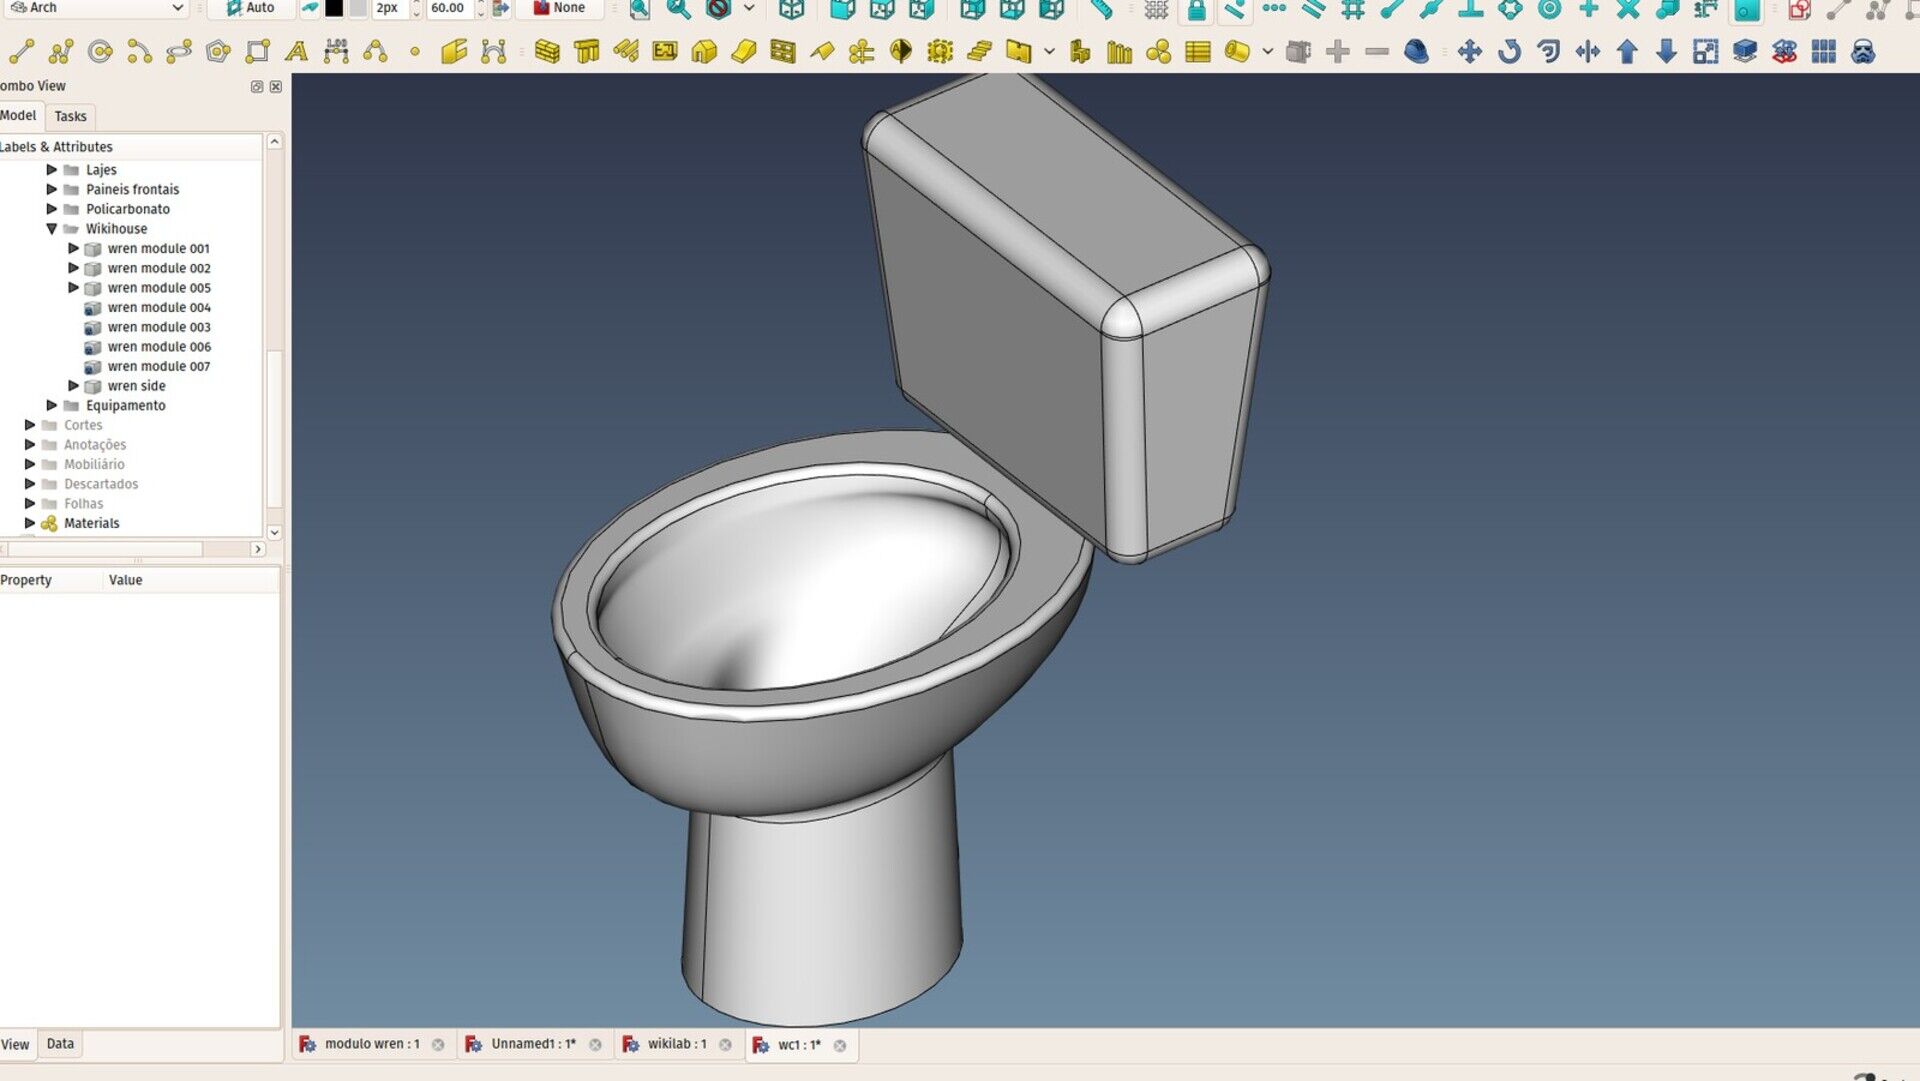The height and width of the screenshot is (1081, 1920).
Task: Select the Draft Circle tool
Action: point(100,51)
